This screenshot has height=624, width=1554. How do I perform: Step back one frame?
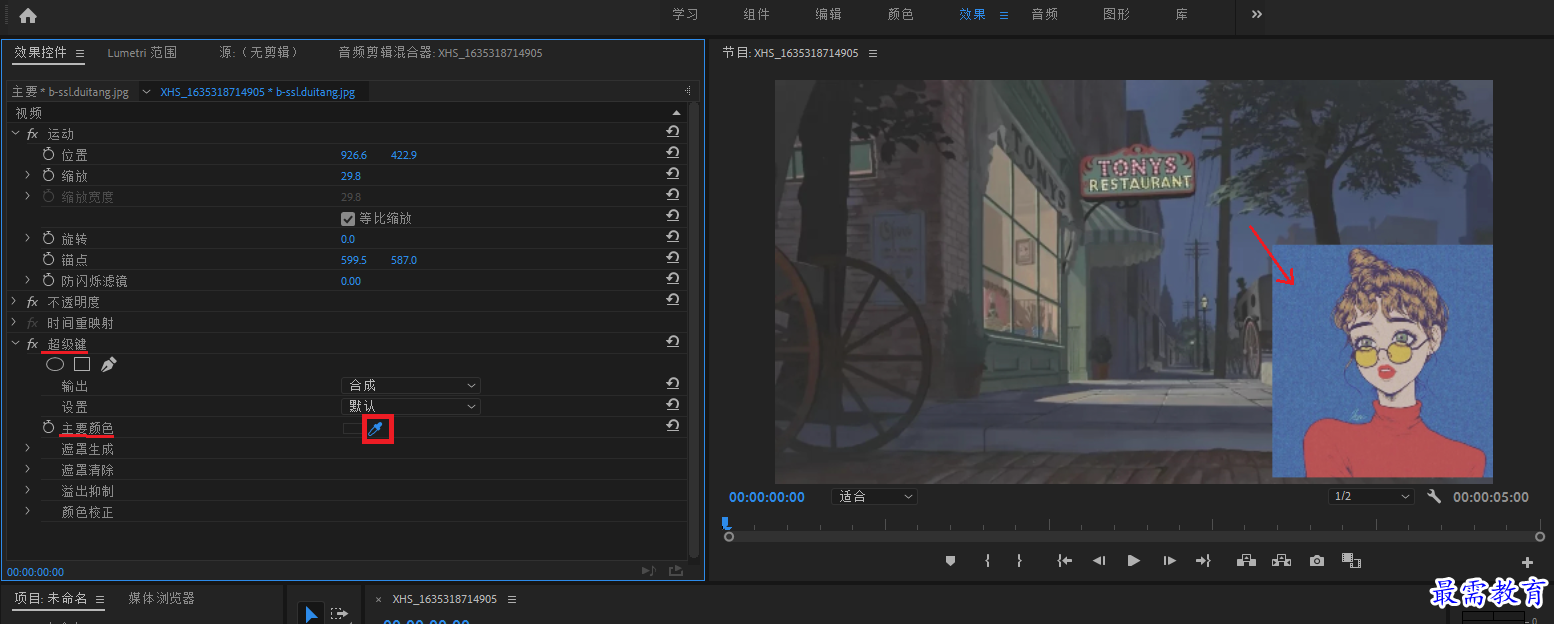[x=1099, y=561]
